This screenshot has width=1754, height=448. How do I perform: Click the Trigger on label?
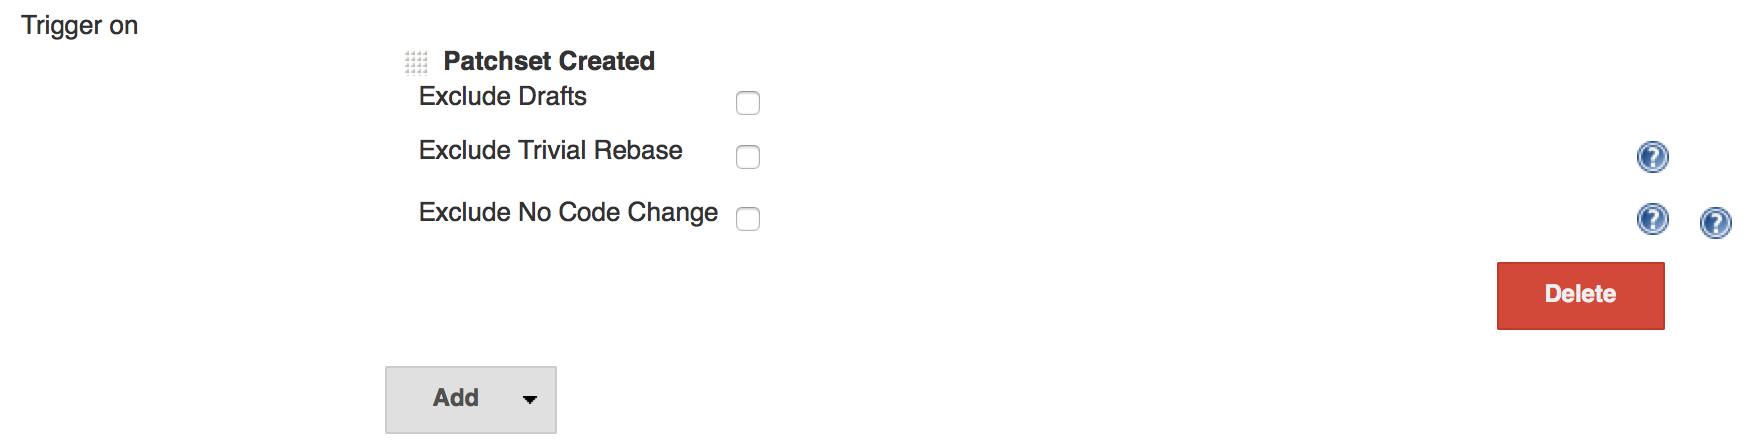click(80, 26)
